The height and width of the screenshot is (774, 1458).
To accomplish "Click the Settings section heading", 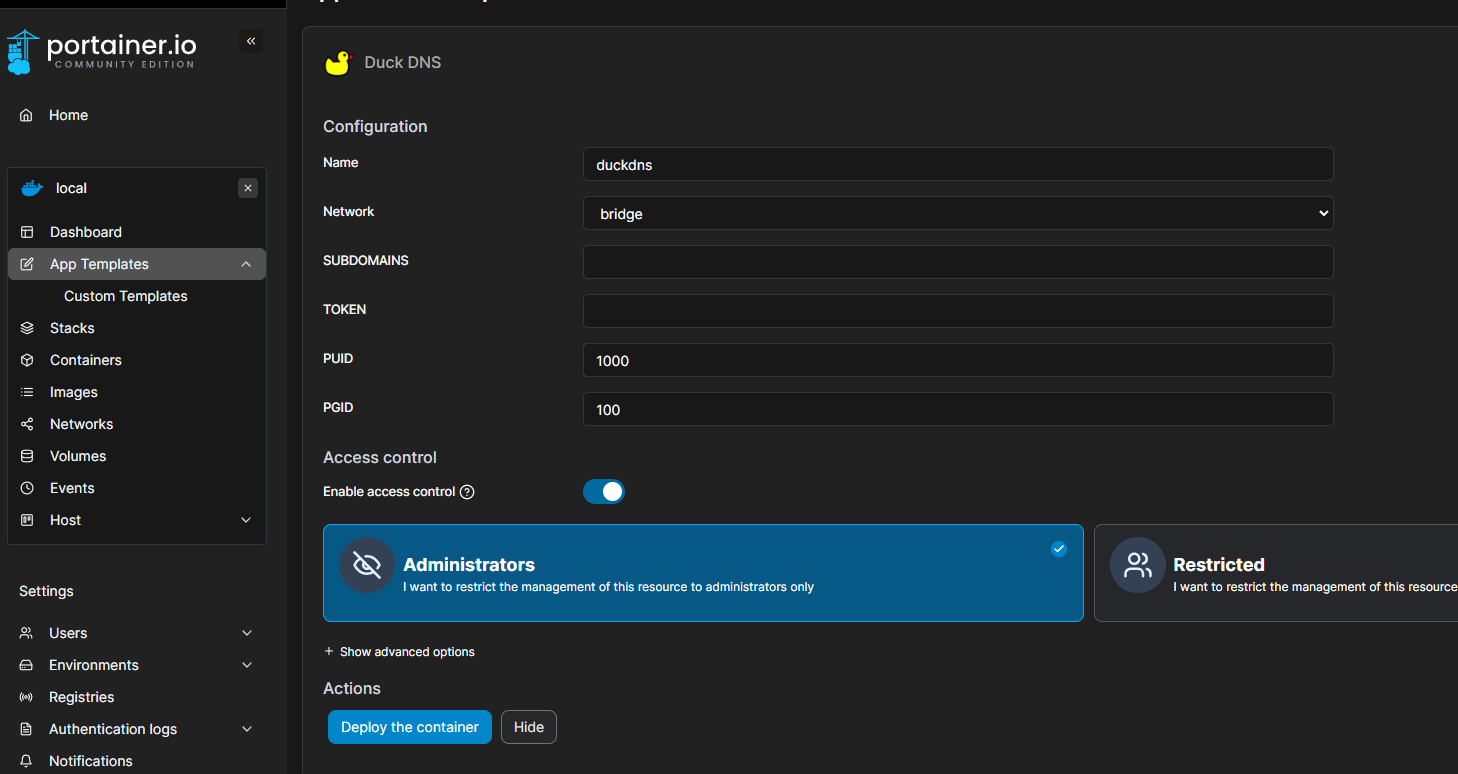I will coord(46,591).
